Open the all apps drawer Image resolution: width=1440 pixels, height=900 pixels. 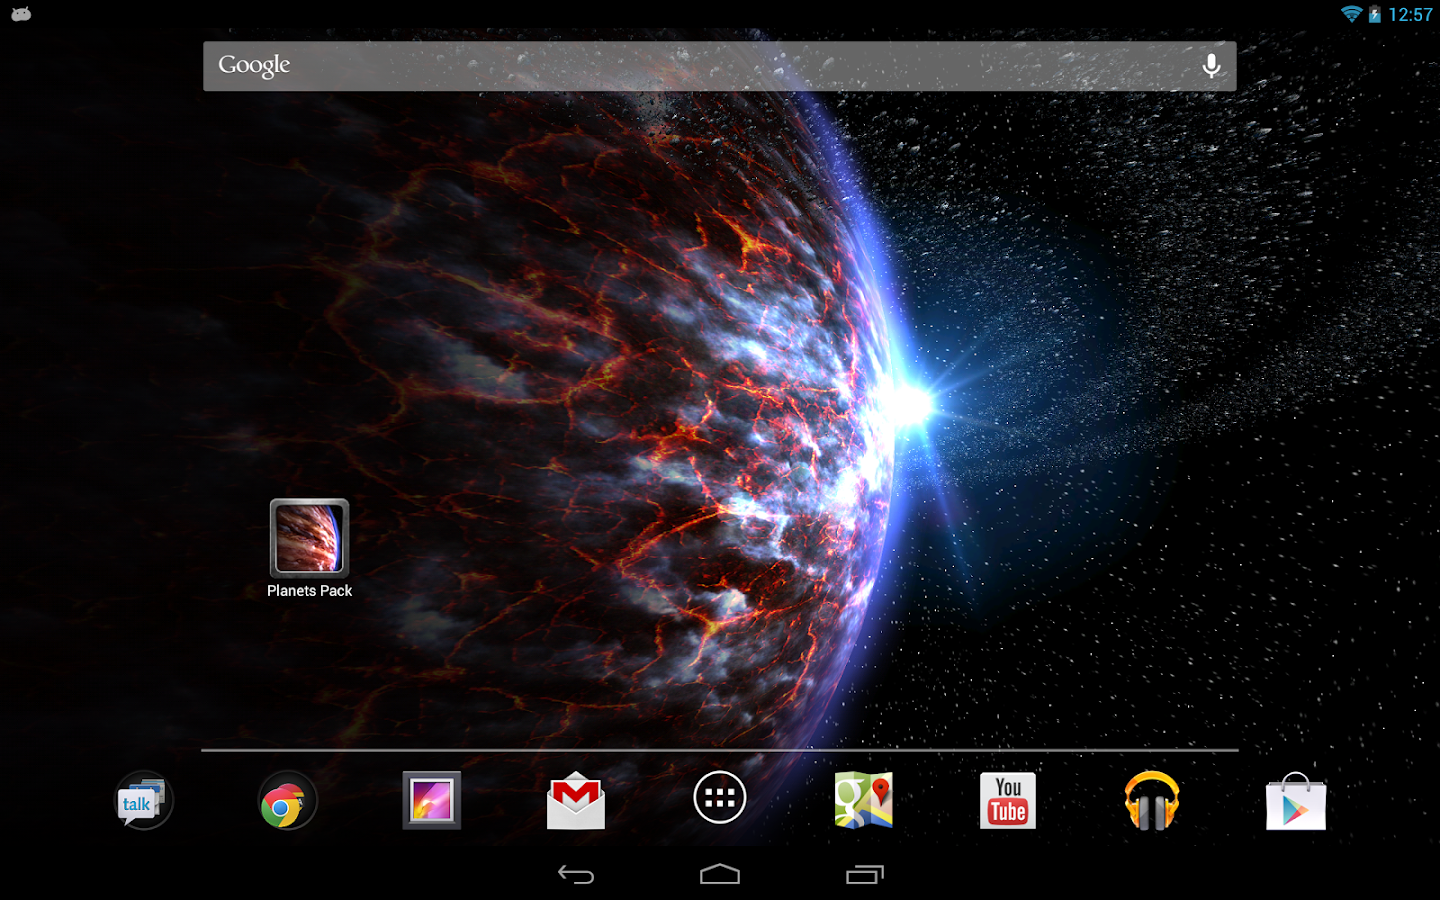(x=720, y=798)
